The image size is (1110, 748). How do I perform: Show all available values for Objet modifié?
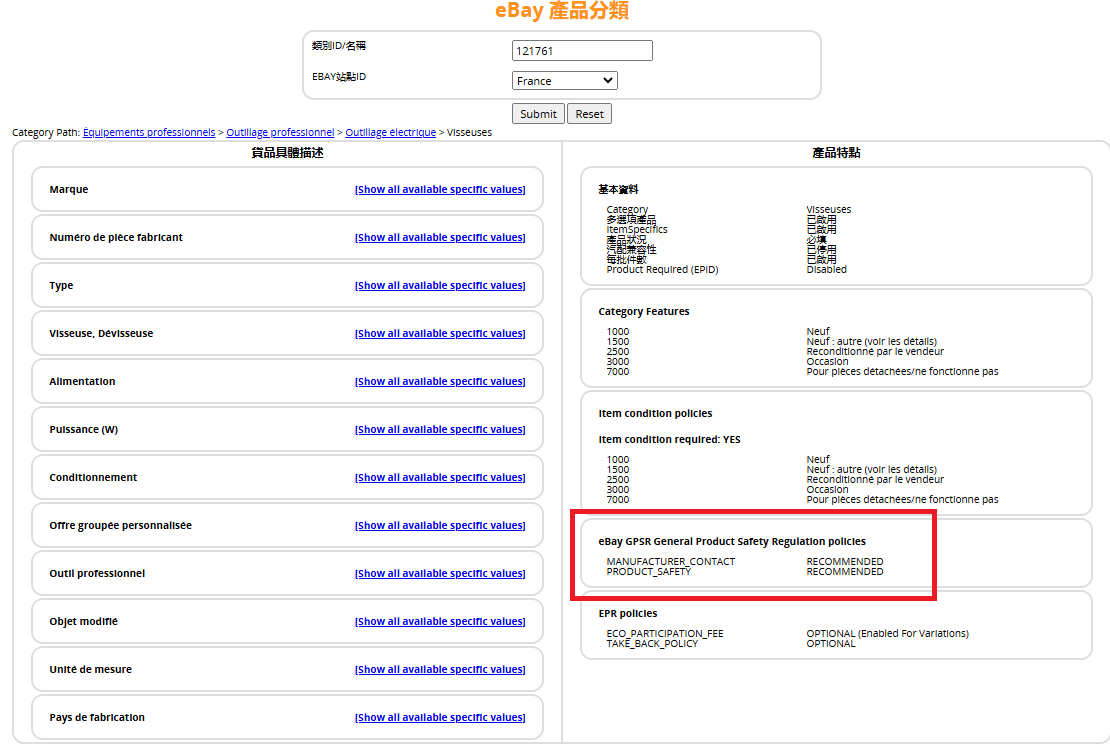point(440,622)
